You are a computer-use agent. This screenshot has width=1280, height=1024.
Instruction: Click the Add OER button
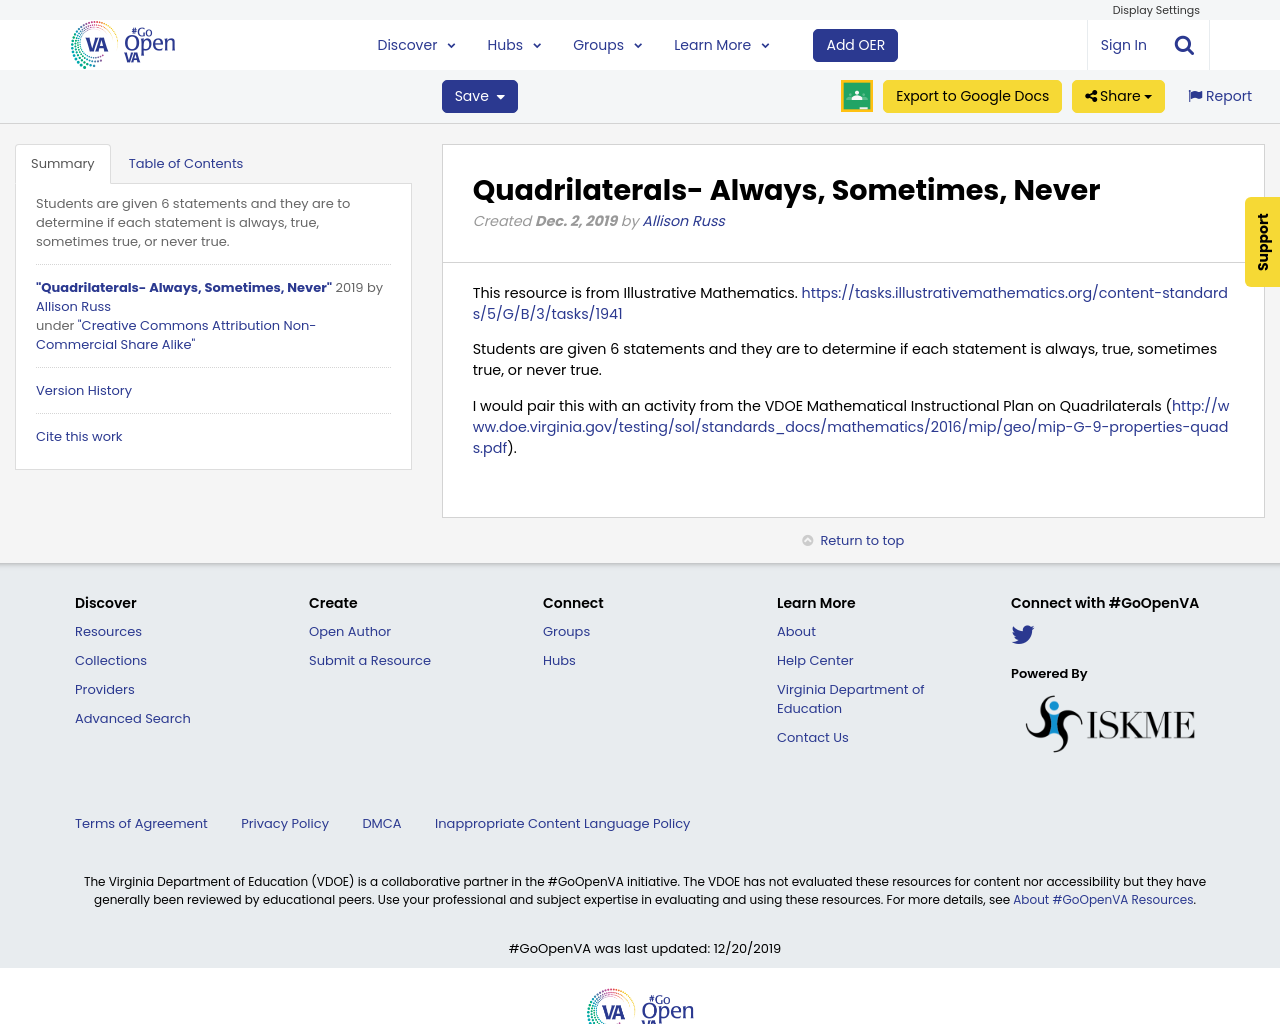point(855,44)
